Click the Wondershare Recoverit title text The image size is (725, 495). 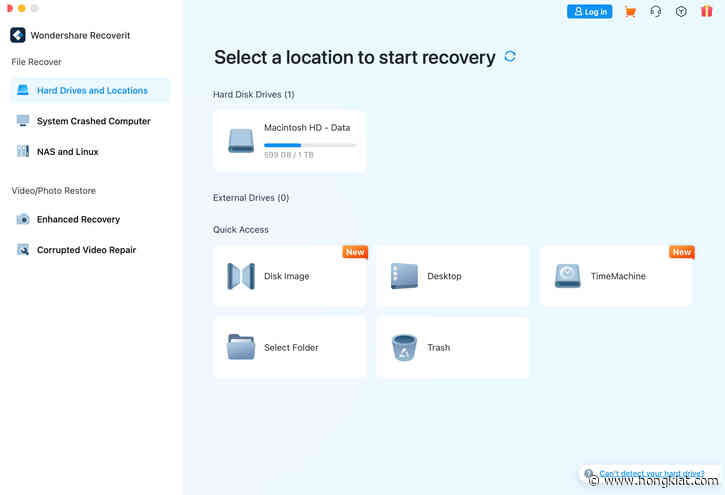[x=80, y=36]
